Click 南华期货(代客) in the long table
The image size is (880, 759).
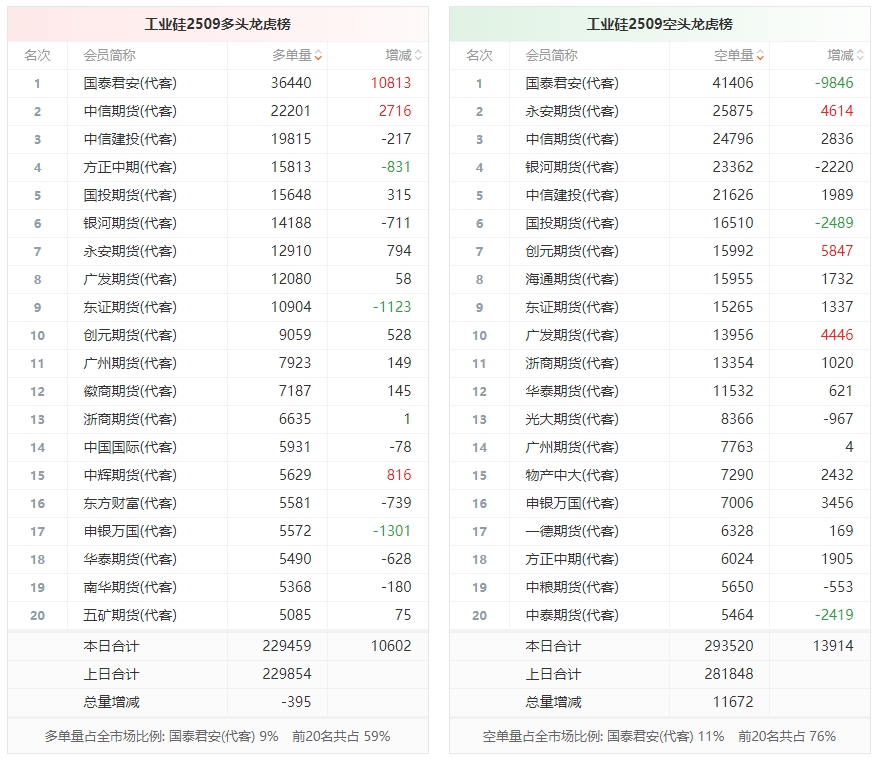point(130,587)
